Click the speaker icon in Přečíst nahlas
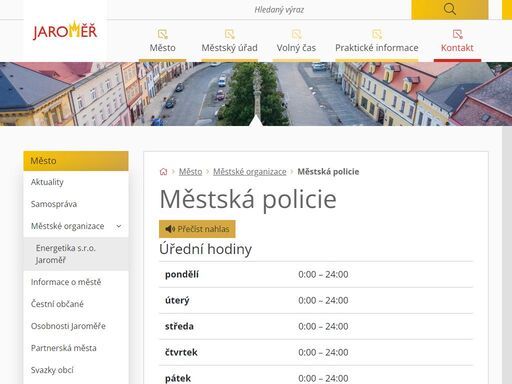This screenshot has width=512, height=384. point(170,229)
